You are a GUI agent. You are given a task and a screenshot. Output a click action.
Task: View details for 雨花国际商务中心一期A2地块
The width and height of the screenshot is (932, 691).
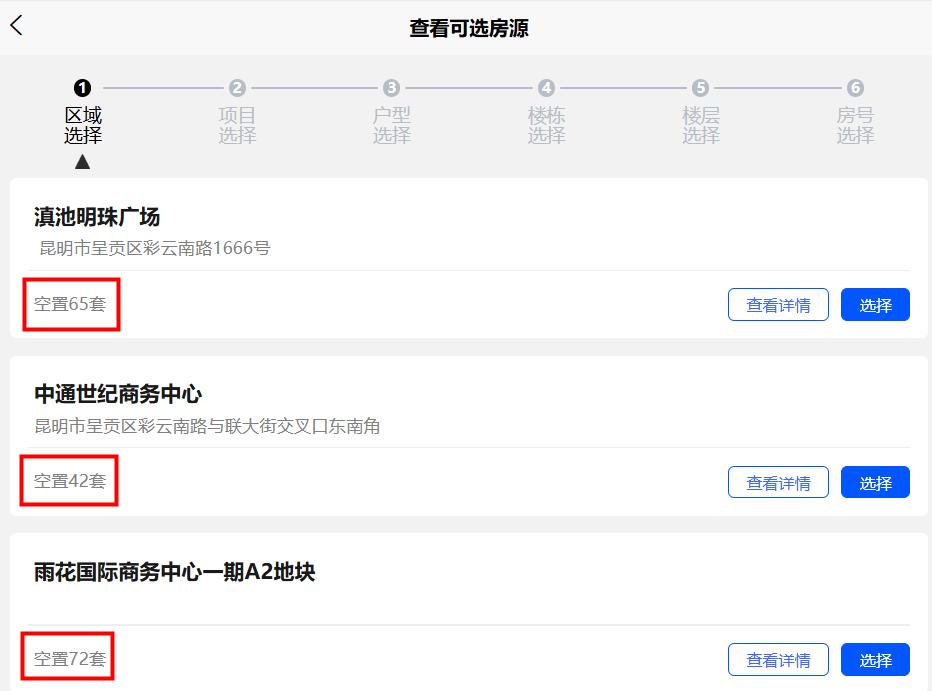tap(778, 659)
